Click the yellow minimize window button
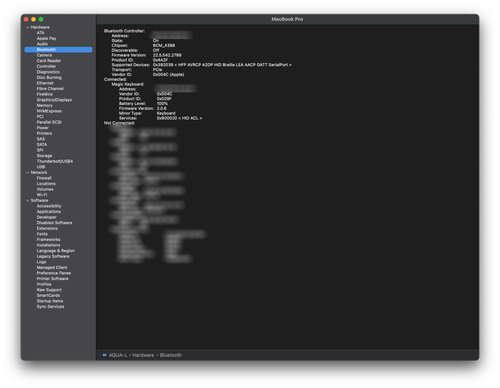This screenshot has width=500, height=388. (33, 19)
